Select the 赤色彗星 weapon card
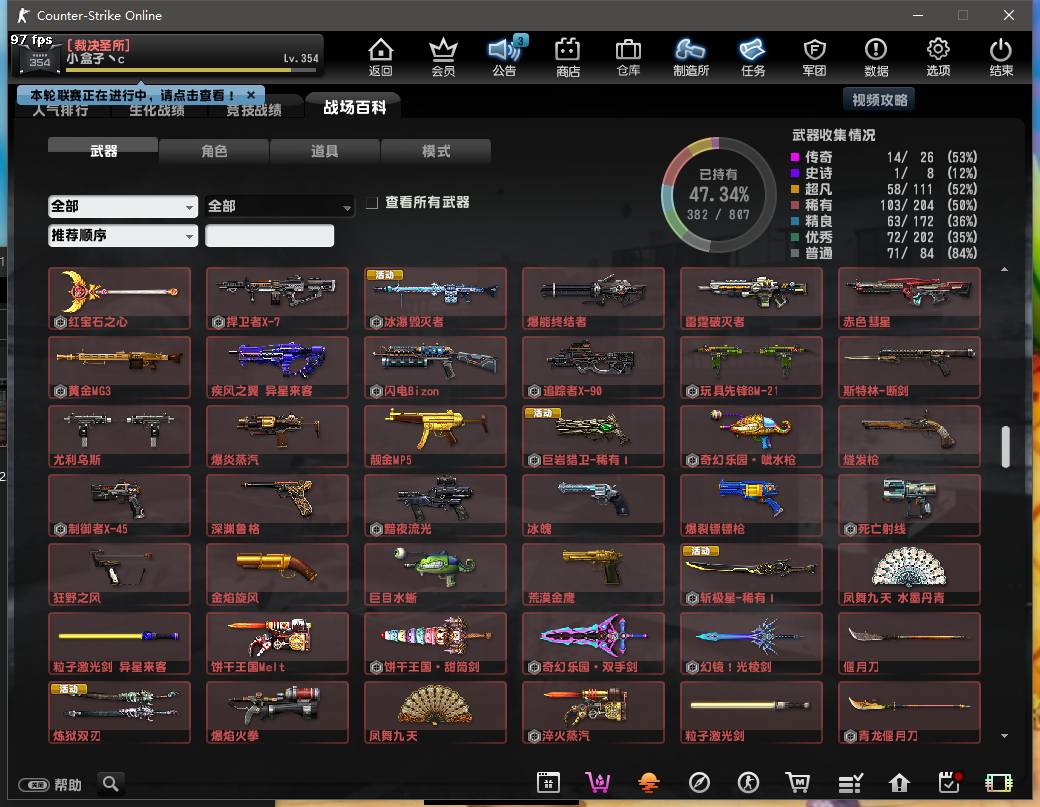 click(909, 298)
